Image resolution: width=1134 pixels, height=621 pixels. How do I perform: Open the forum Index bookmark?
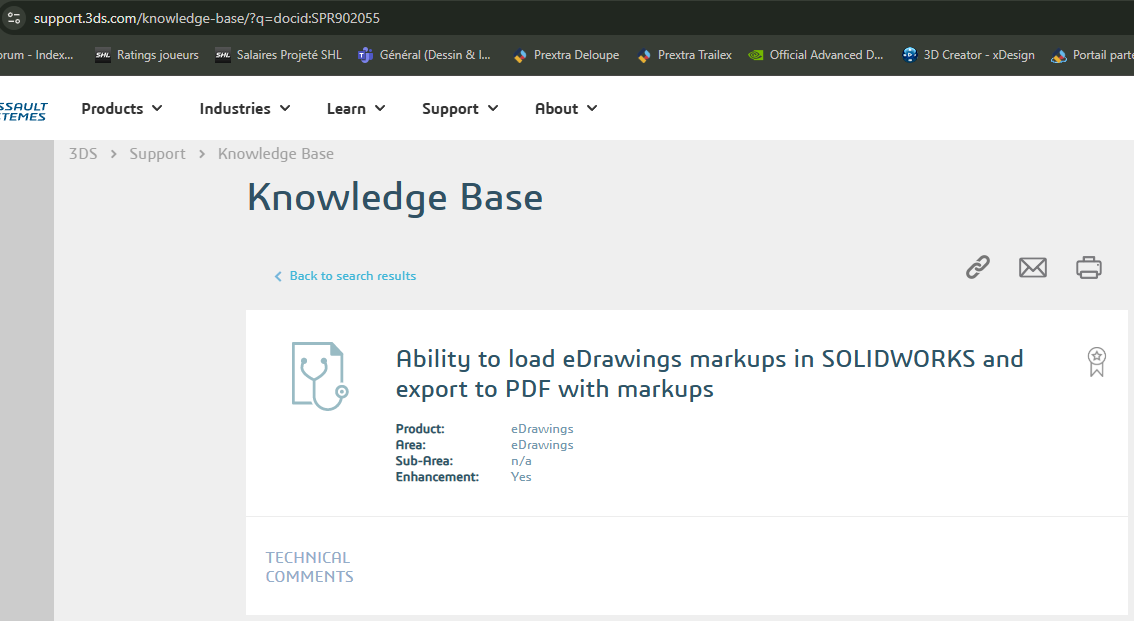pyautogui.click(x=36, y=55)
